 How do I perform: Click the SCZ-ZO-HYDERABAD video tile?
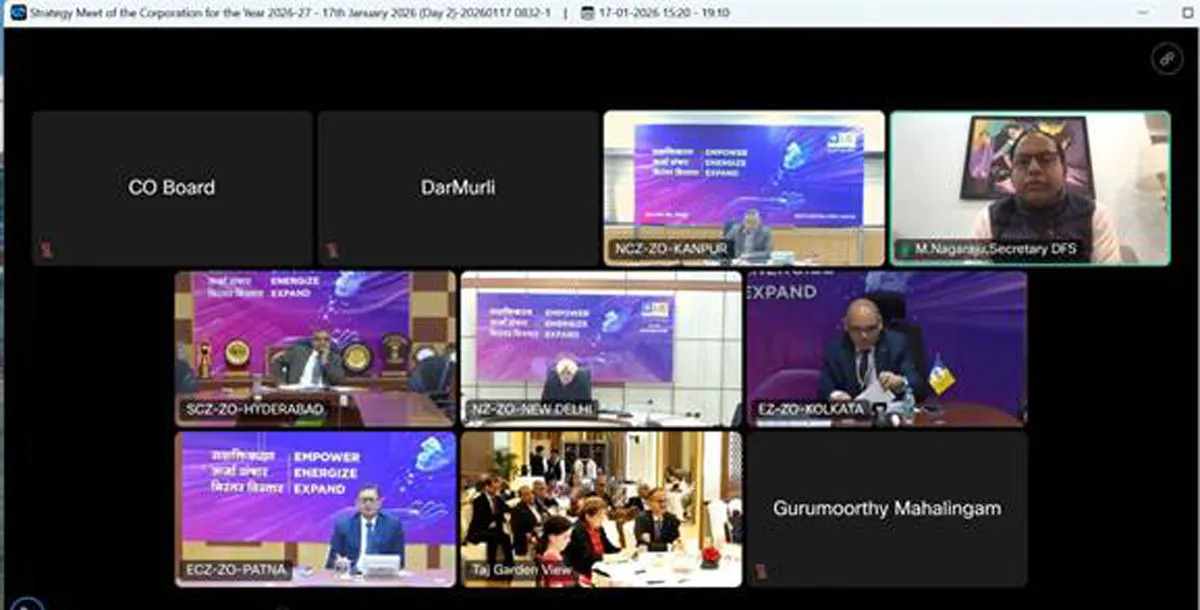pyautogui.click(x=315, y=348)
